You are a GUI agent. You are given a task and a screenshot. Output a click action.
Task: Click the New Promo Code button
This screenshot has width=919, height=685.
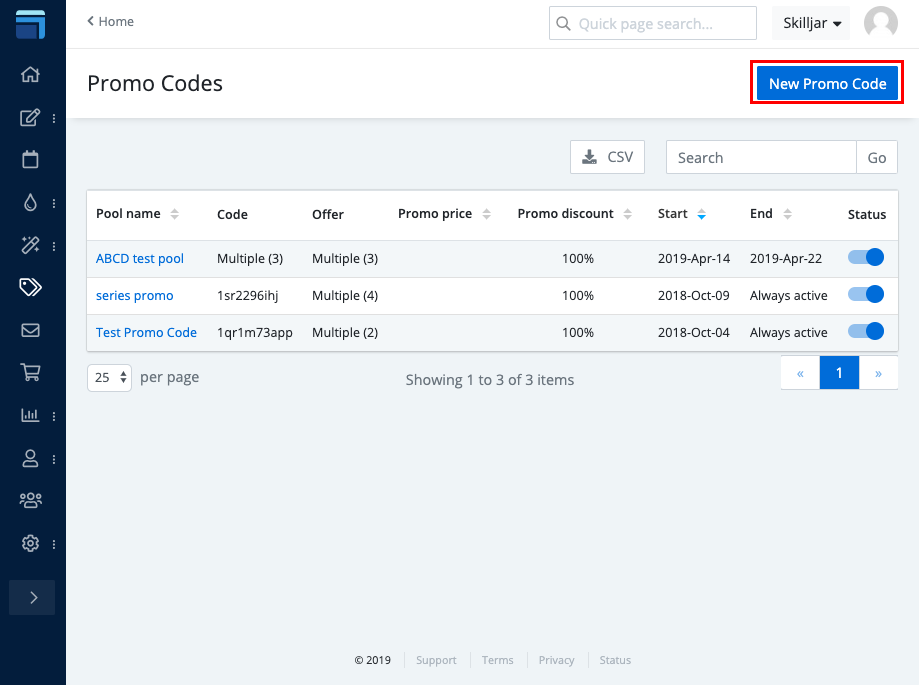[827, 84]
